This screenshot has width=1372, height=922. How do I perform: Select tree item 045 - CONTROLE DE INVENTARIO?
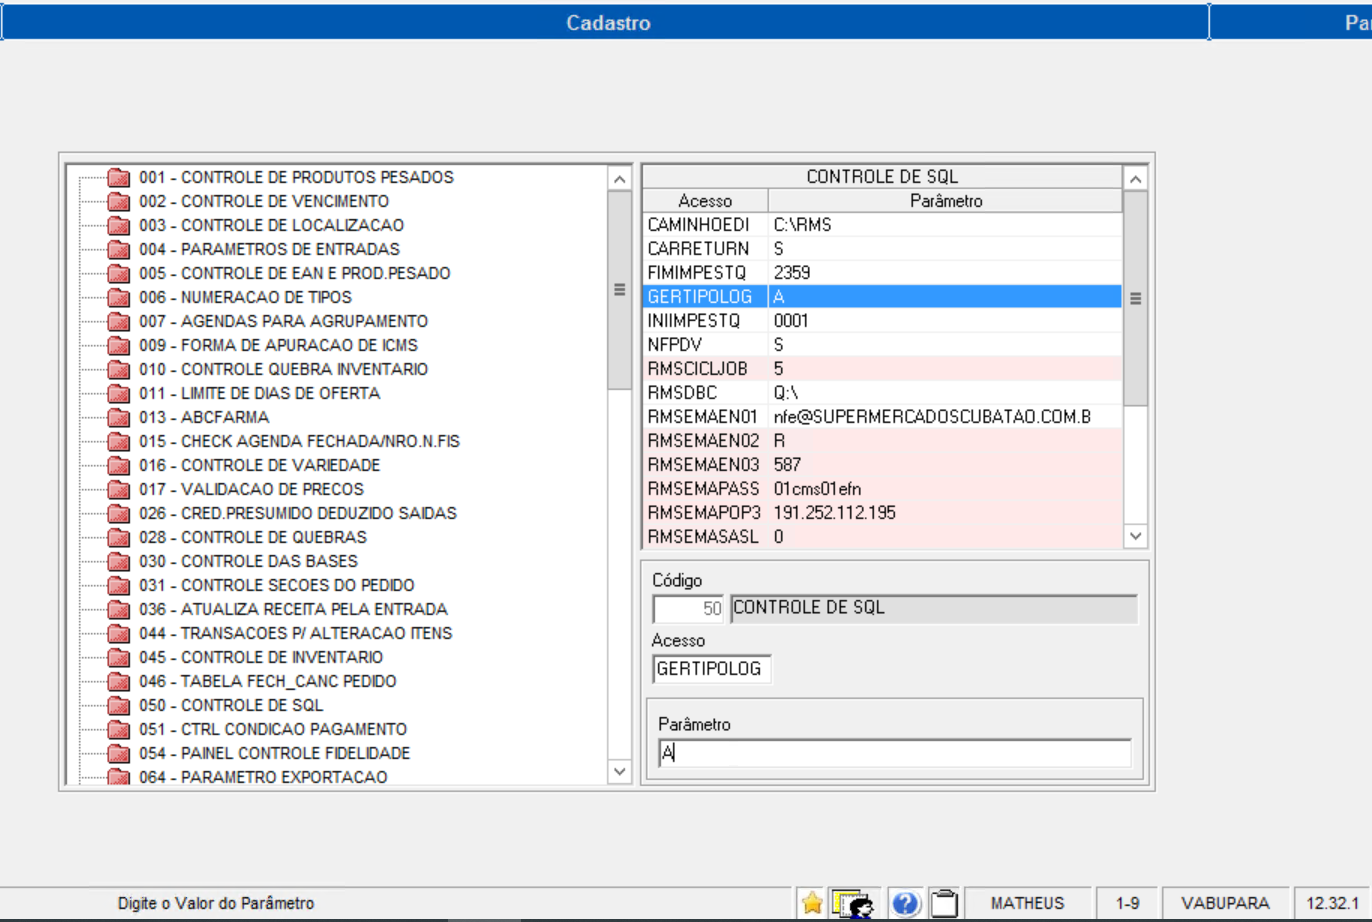[x=261, y=657]
